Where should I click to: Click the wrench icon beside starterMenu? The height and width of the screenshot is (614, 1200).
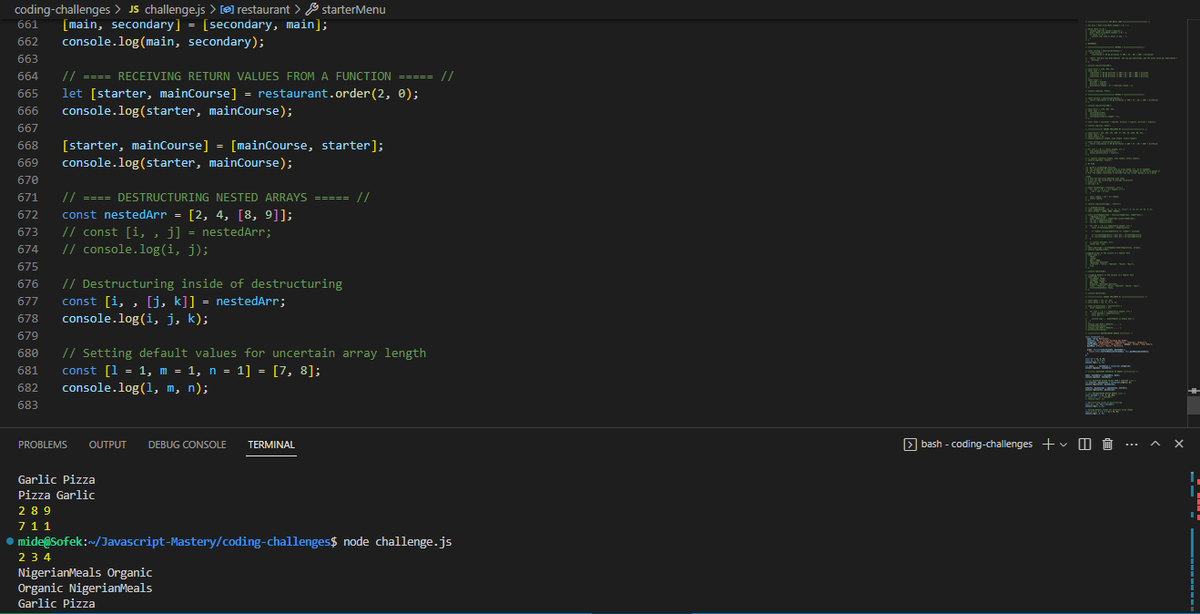312,9
